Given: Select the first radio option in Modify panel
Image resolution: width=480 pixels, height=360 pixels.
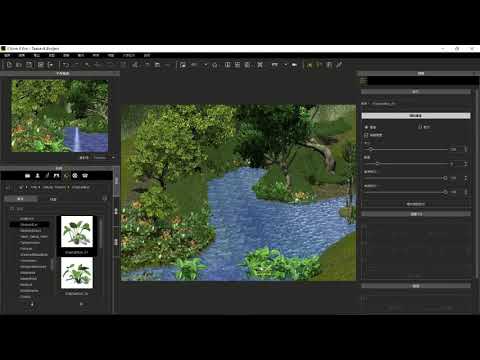Looking at the screenshot, I should pyautogui.click(x=367, y=127).
